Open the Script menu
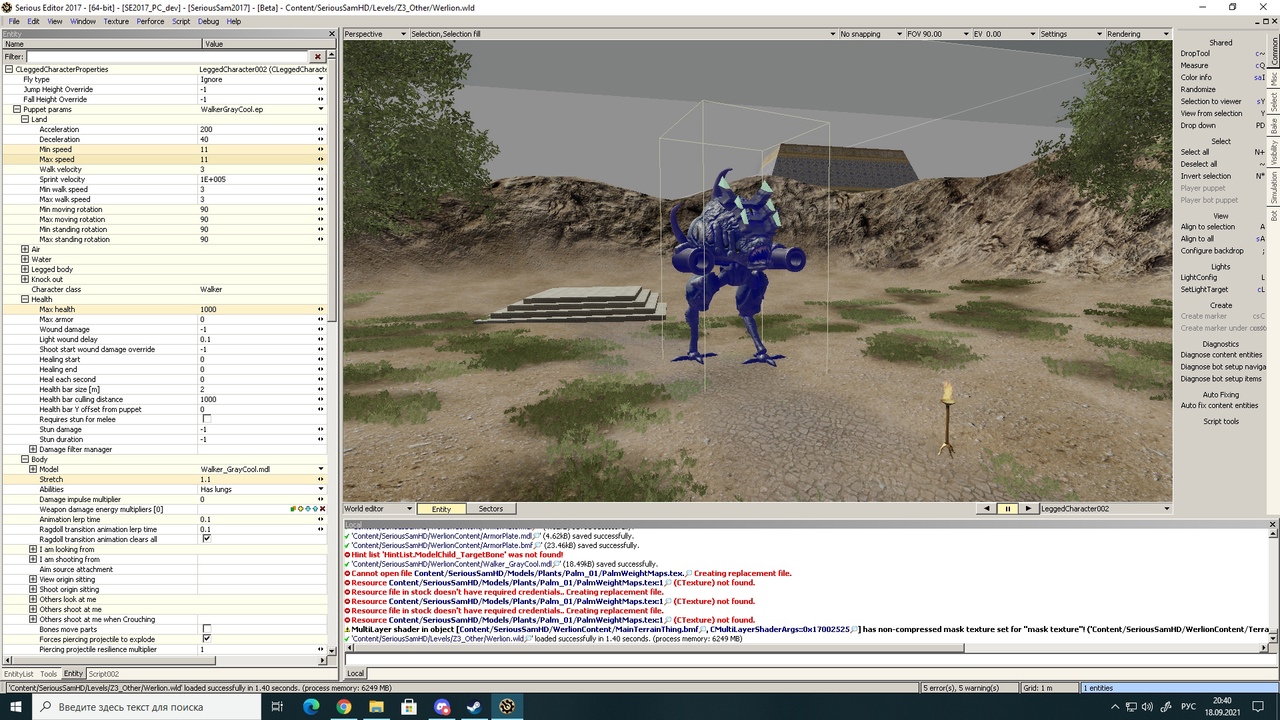Image resolution: width=1280 pixels, height=720 pixels. point(181,21)
